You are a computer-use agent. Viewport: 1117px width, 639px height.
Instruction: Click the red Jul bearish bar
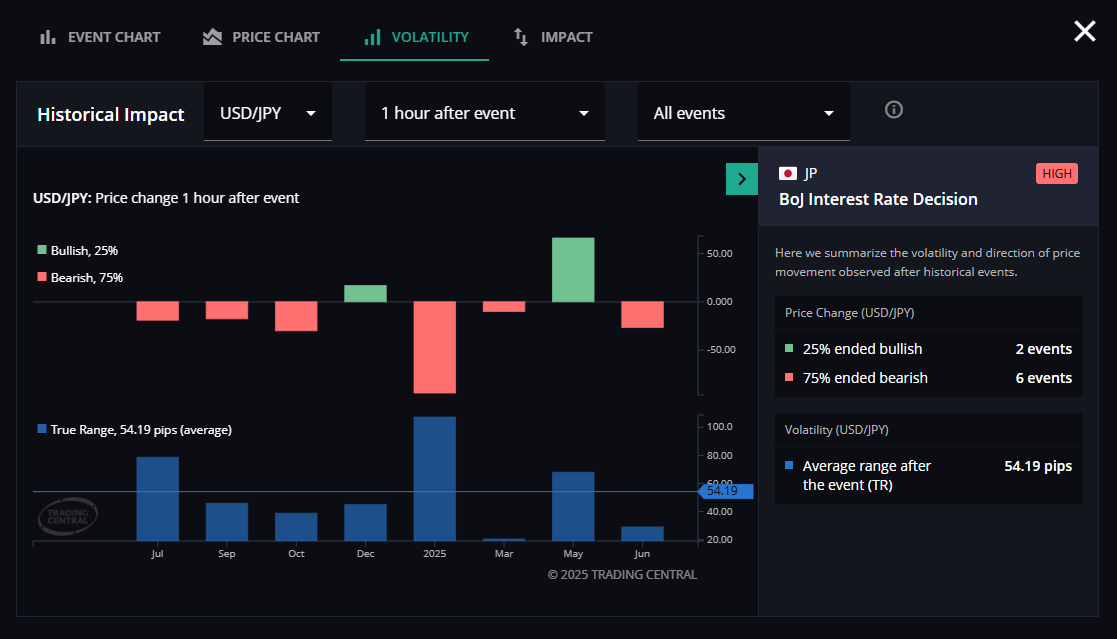pos(157,311)
